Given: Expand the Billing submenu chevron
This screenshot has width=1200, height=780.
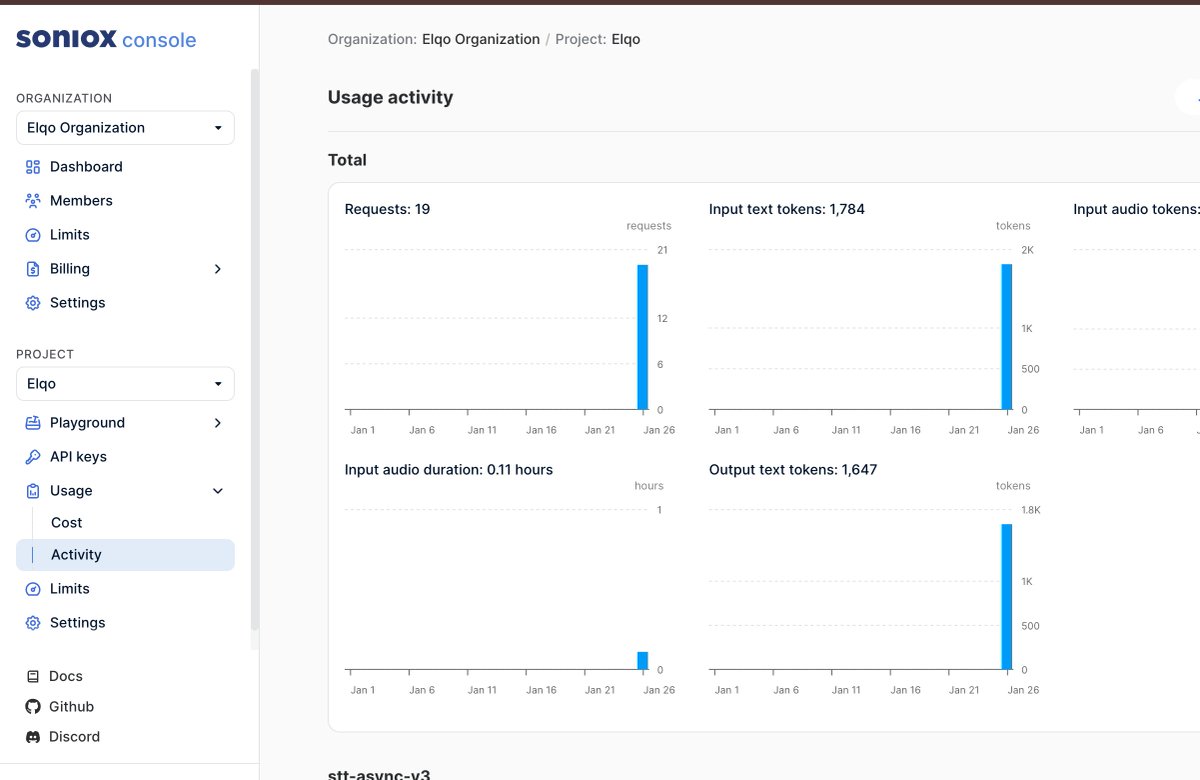Looking at the screenshot, I should 218,269.
